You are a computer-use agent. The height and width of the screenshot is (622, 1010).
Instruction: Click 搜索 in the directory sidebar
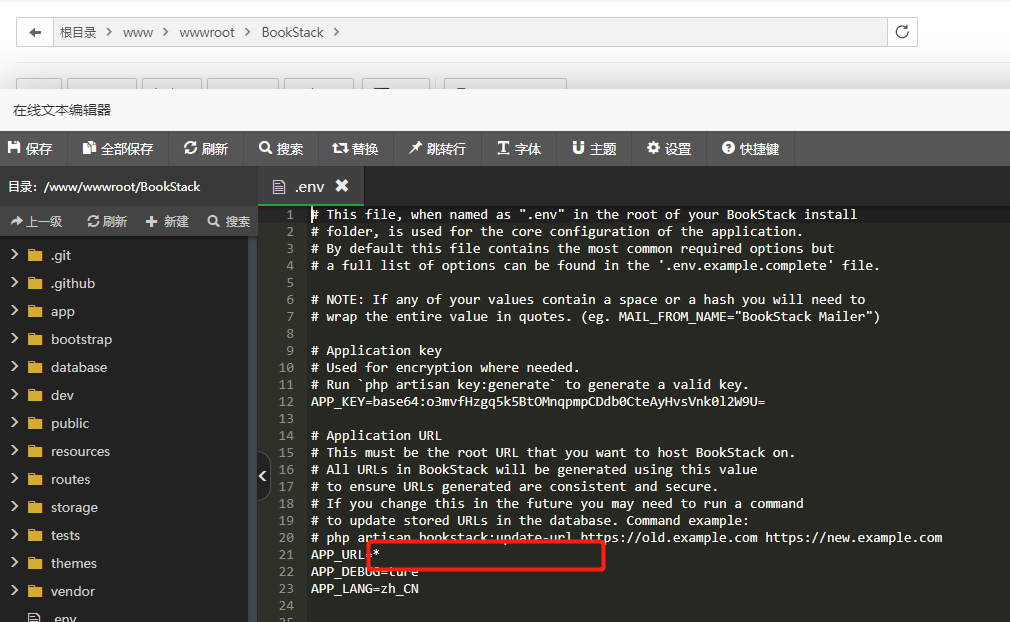click(229, 221)
